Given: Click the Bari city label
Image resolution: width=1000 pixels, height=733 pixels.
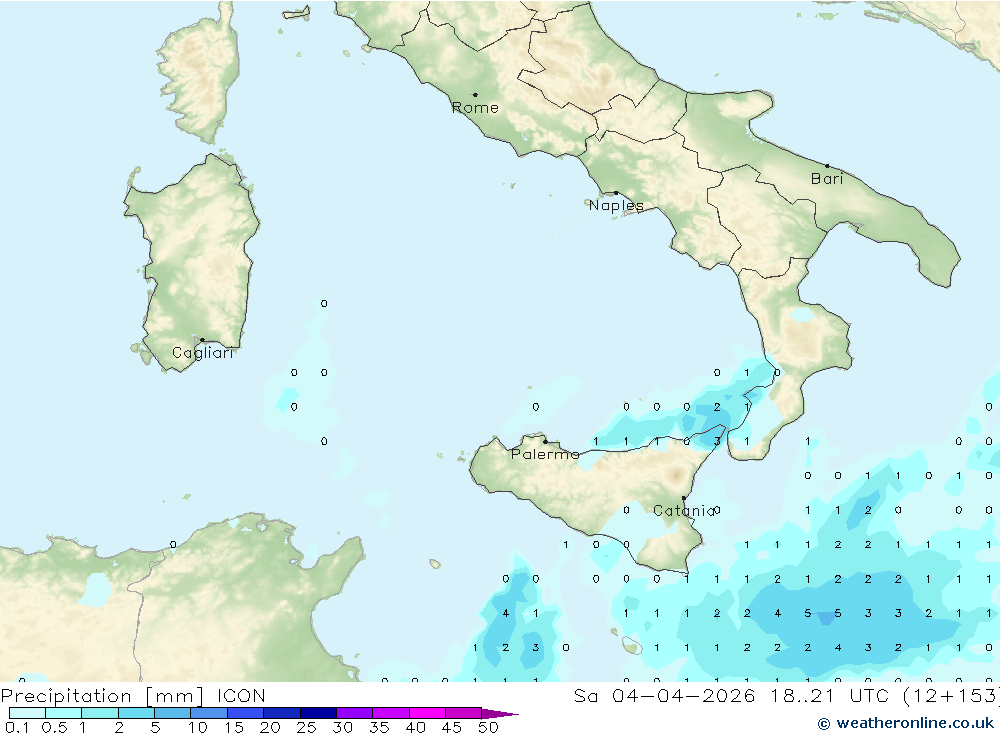Looking at the screenshot, I should coord(827,179).
